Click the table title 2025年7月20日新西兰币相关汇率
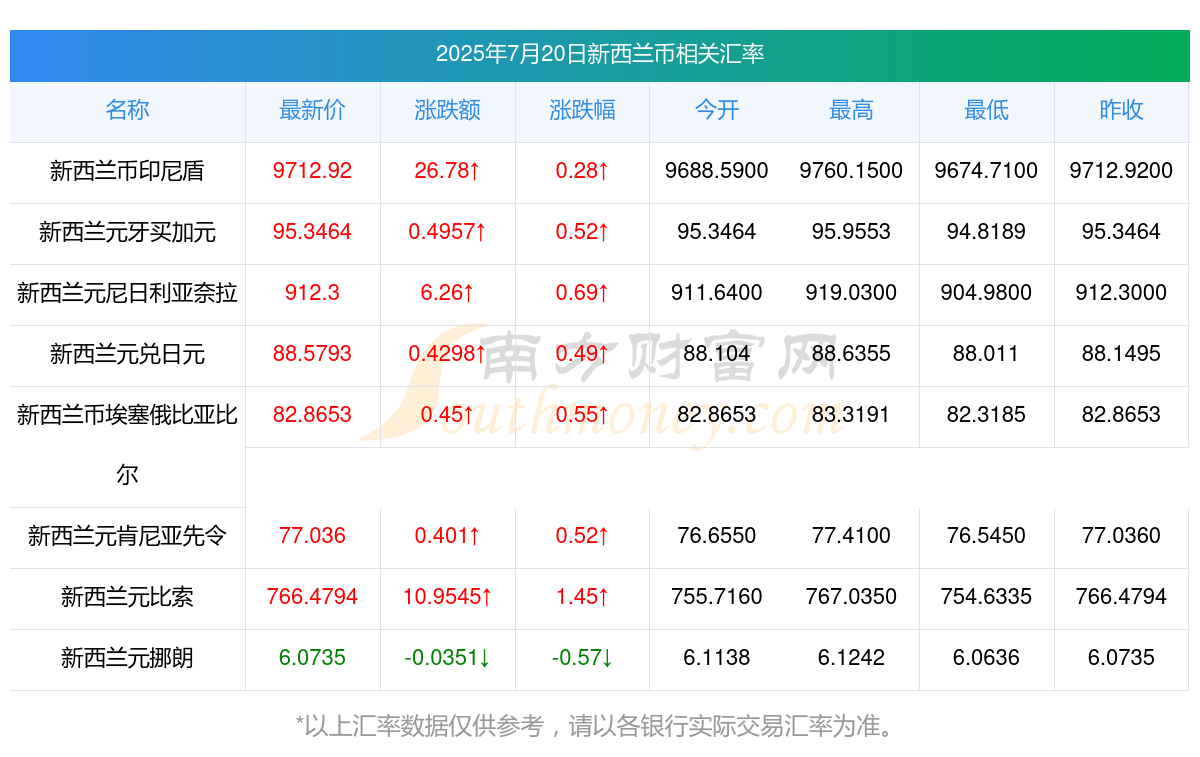The image size is (1200, 757). click(x=600, y=54)
